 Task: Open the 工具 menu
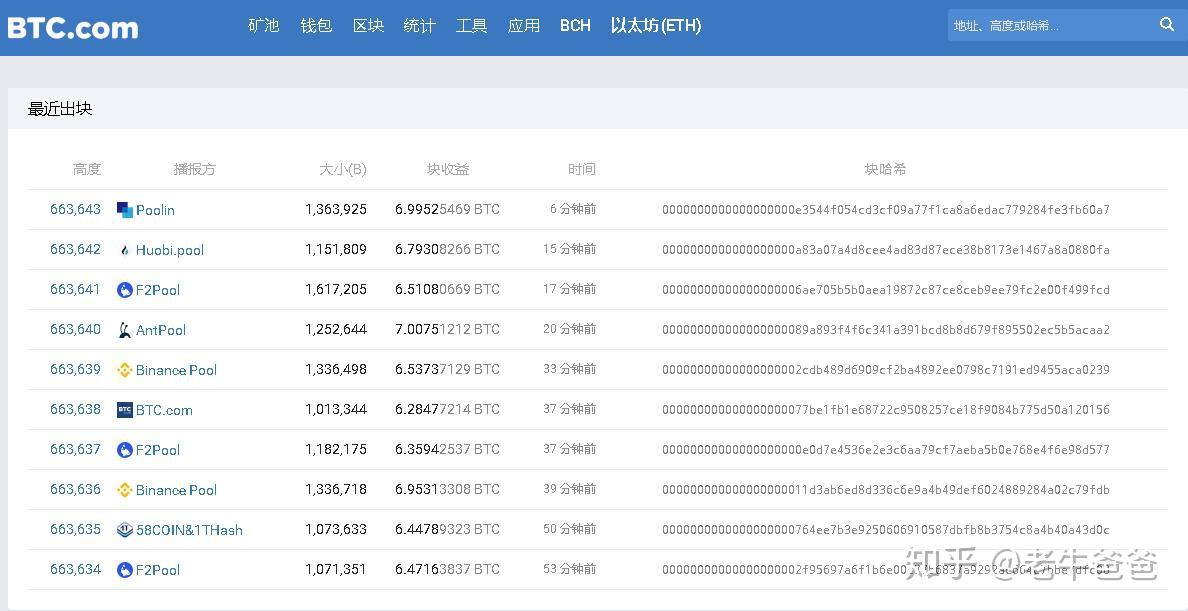pos(471,25)
